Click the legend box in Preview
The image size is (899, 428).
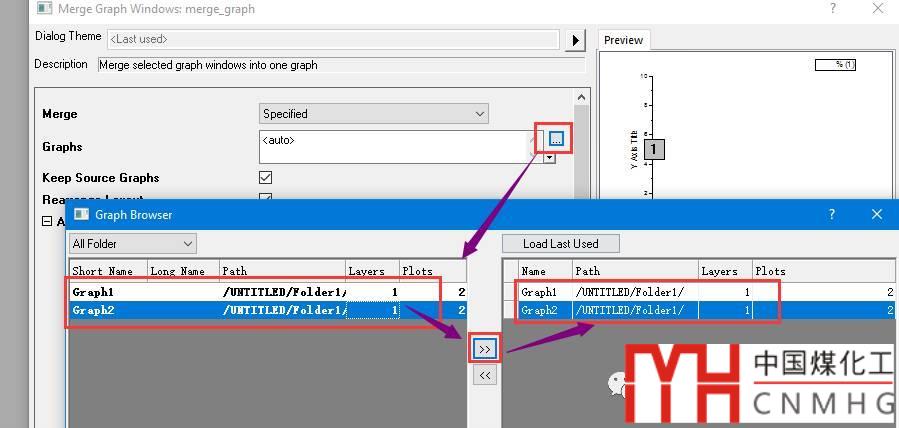tap(835, 65)
